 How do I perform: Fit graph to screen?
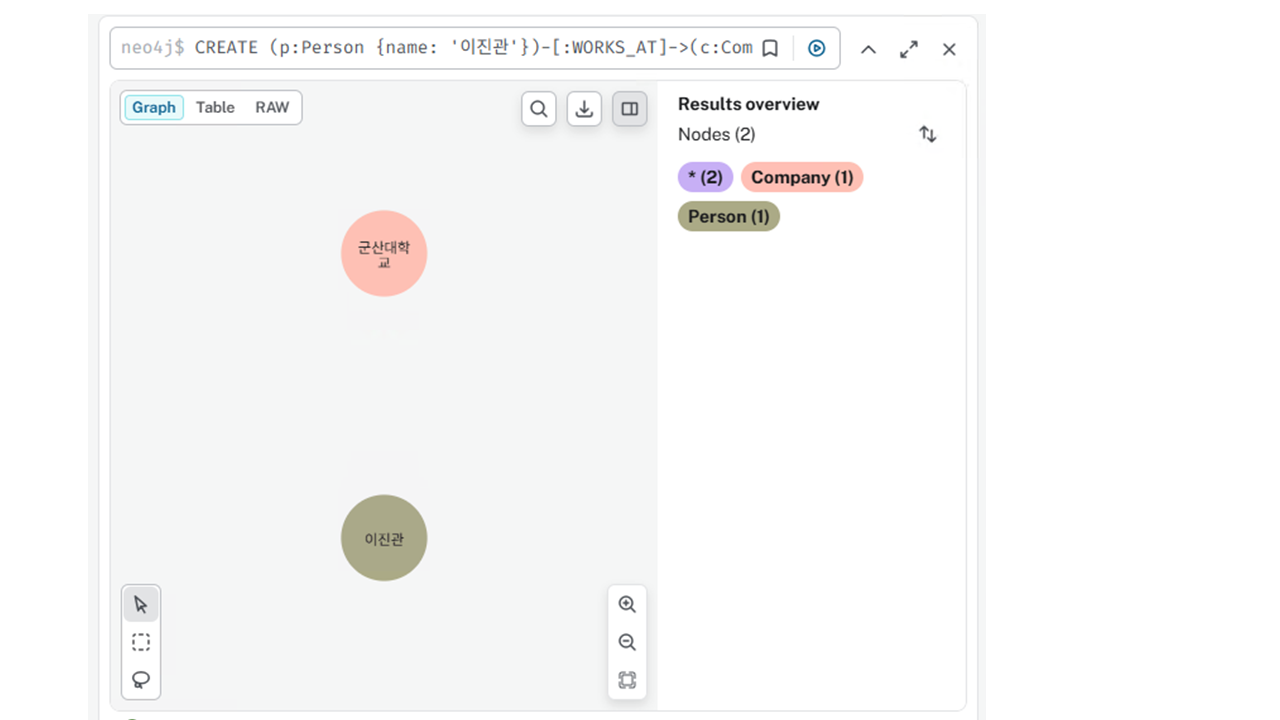point(627,680)
